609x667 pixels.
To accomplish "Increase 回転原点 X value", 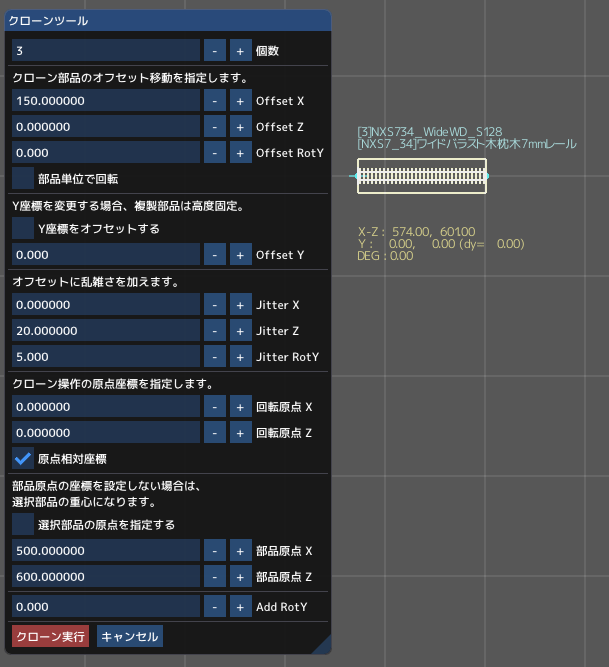I will [x=241, y=407].
